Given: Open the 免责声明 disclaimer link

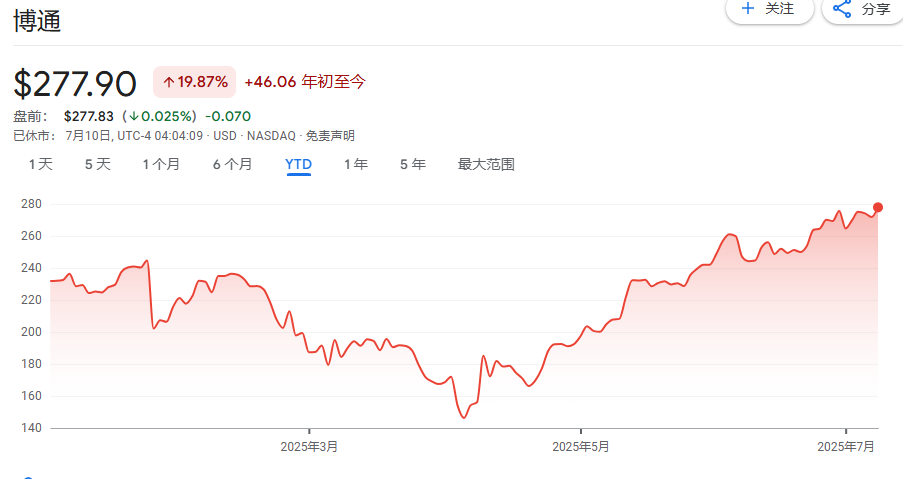Looking at the screenshot, I should (330, 136).
